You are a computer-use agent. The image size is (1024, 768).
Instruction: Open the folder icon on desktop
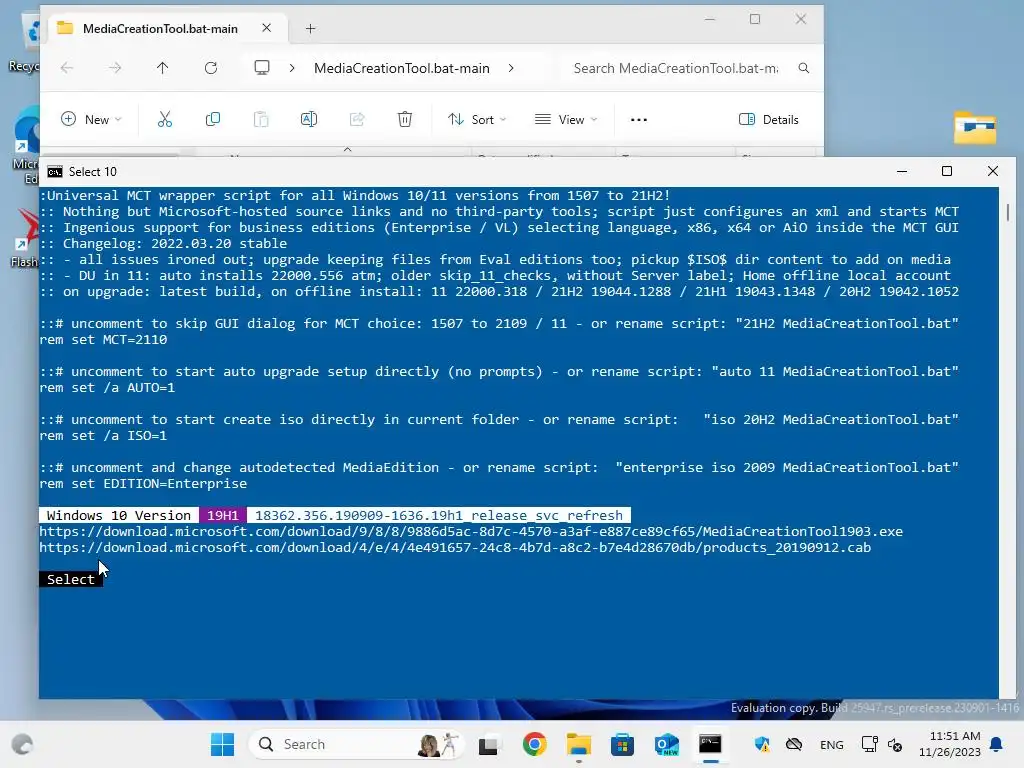point(974,127)
